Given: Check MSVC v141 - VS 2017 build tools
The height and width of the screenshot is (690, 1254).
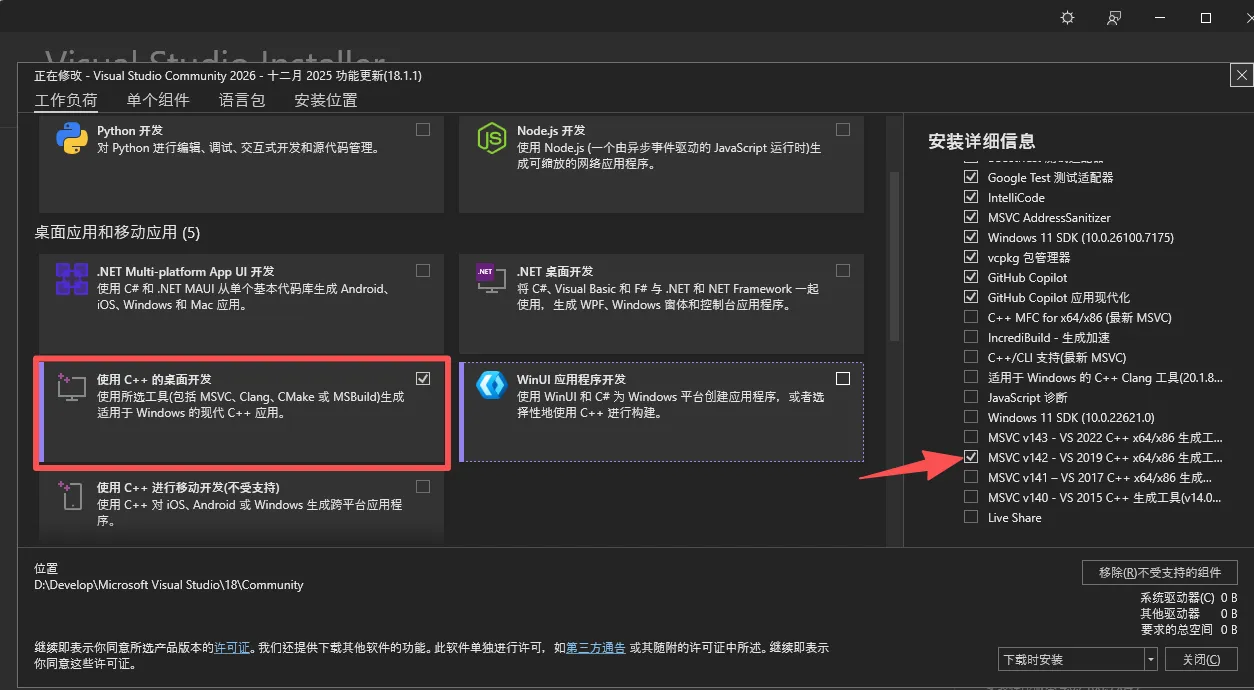Looking at the screenshot, I should [971, 477].
